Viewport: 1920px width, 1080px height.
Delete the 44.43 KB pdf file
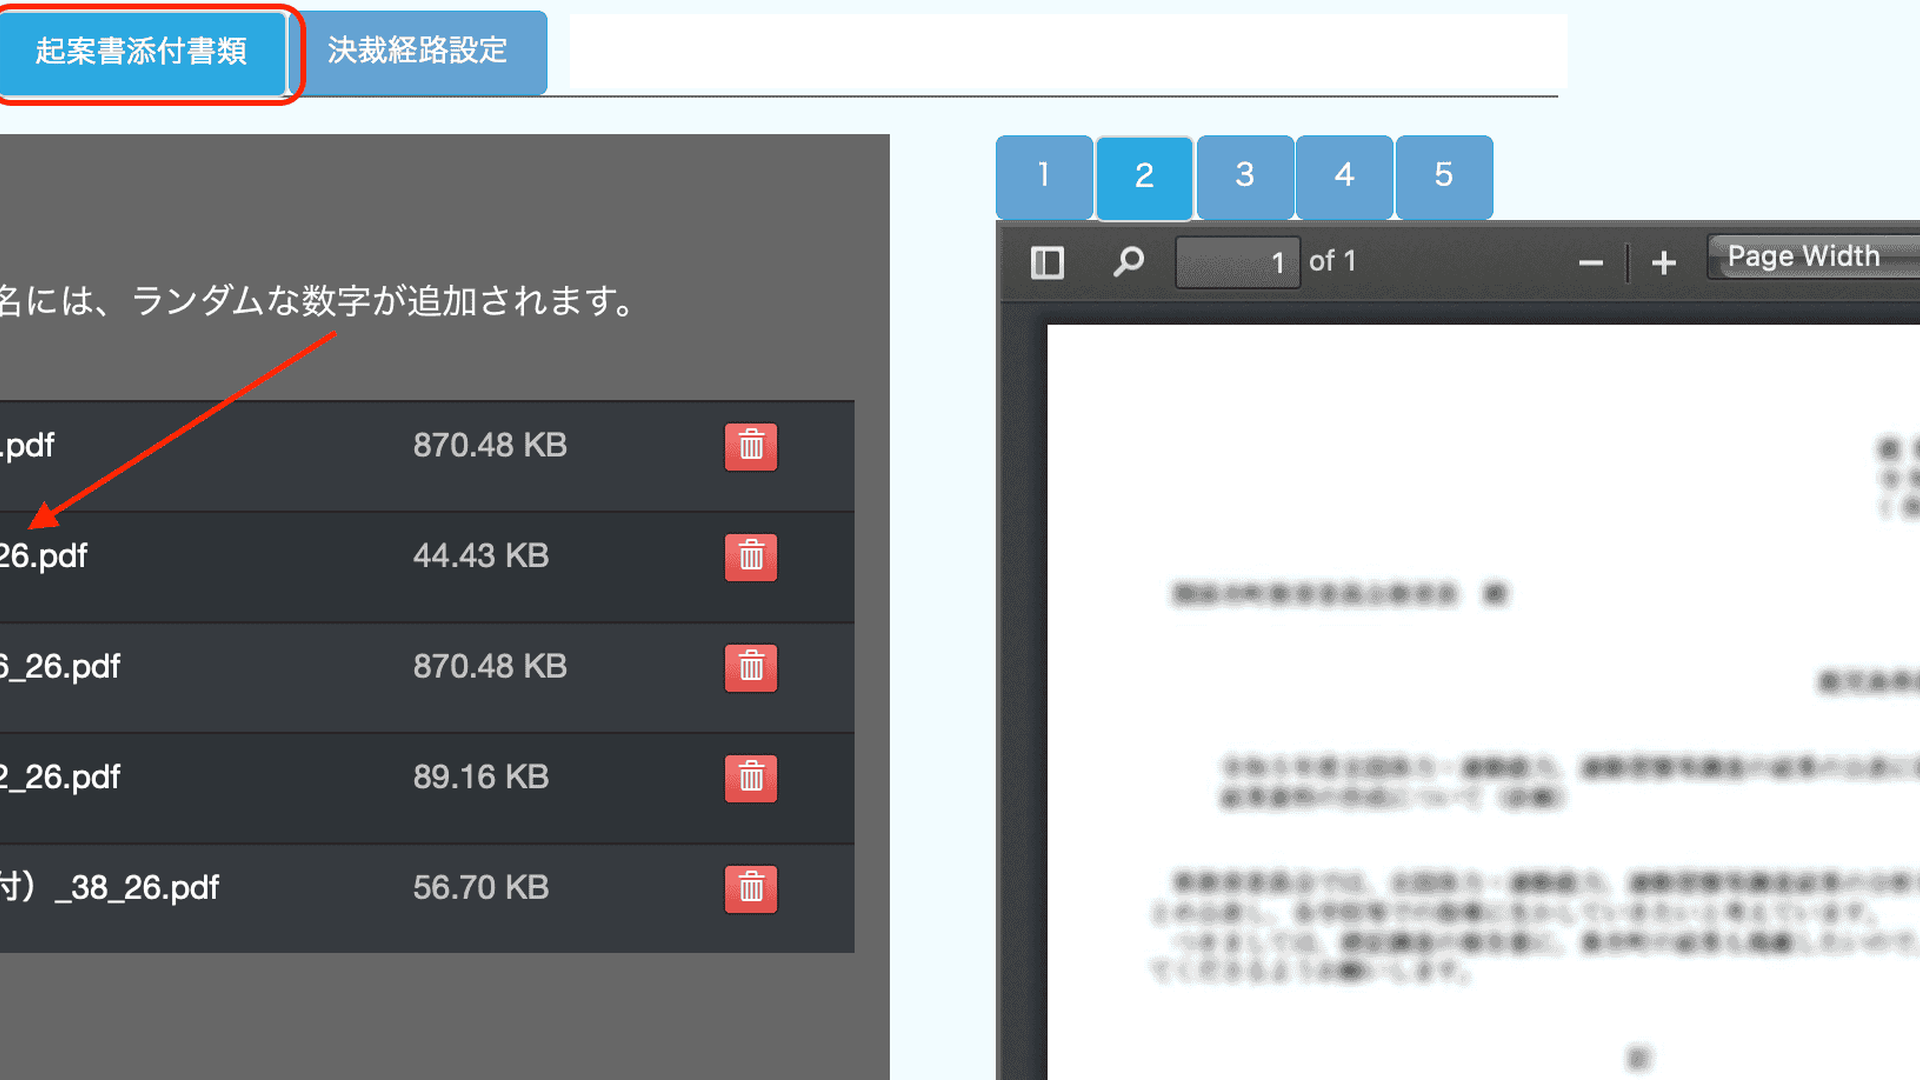point(750,556)
